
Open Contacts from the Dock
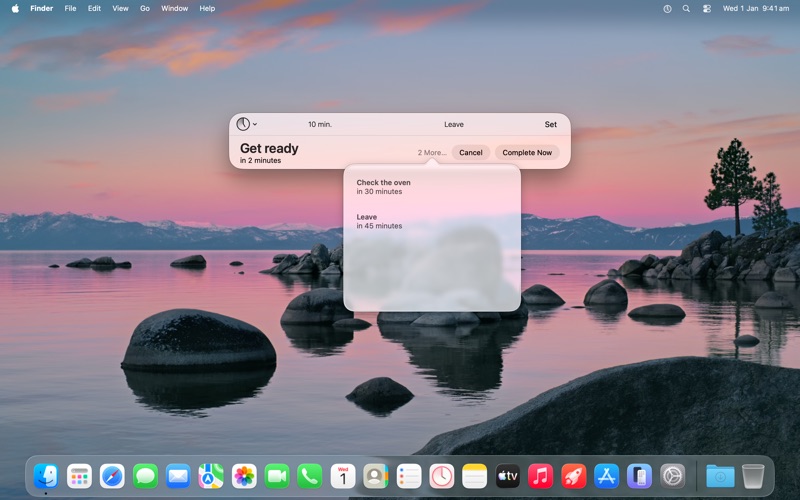376,476
